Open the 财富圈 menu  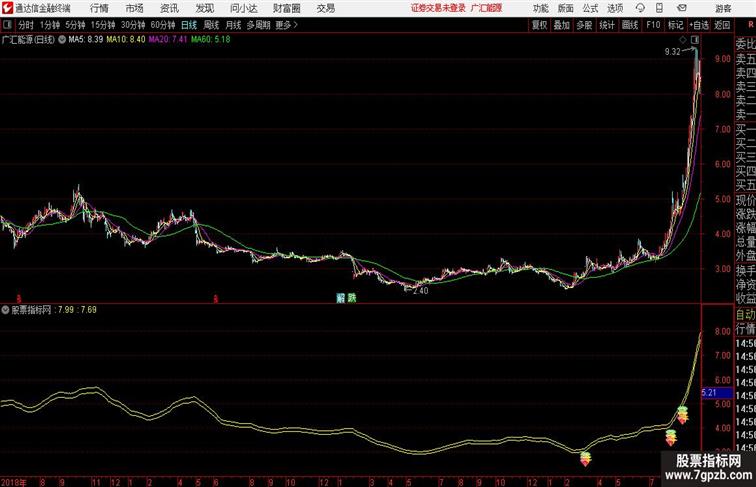[x=287, y=8]
